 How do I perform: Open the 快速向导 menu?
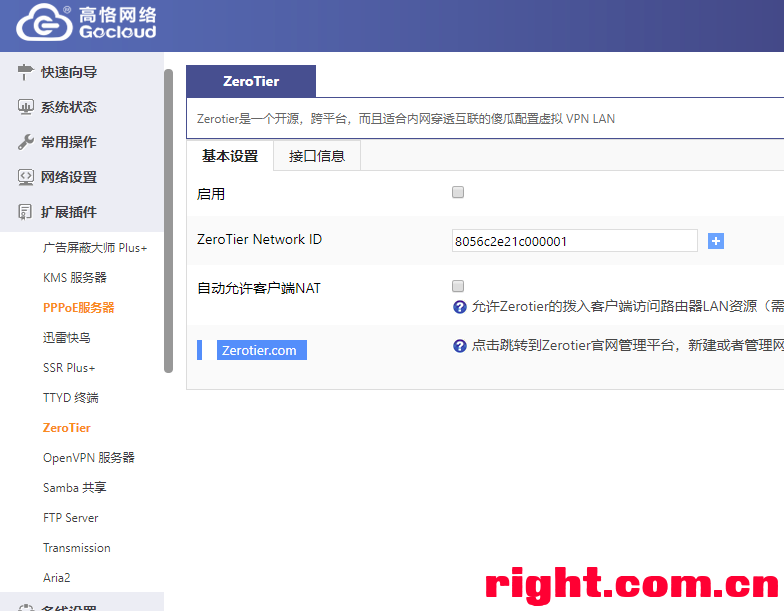point(69,72)
